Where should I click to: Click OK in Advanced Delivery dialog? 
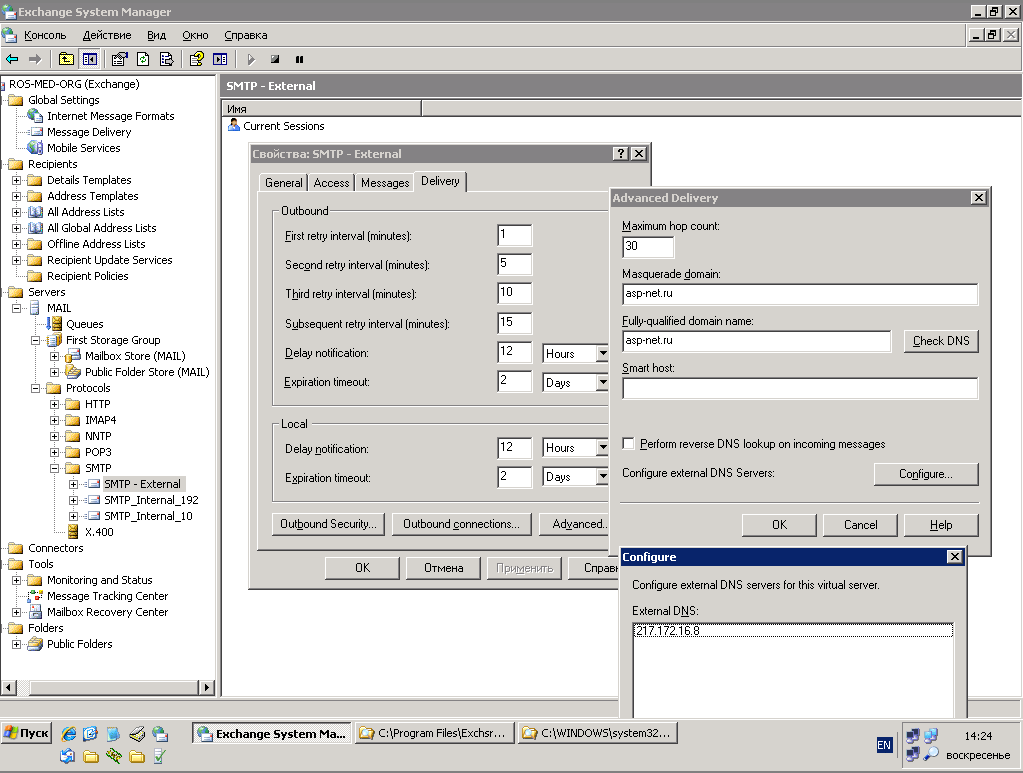pos(779,525)
